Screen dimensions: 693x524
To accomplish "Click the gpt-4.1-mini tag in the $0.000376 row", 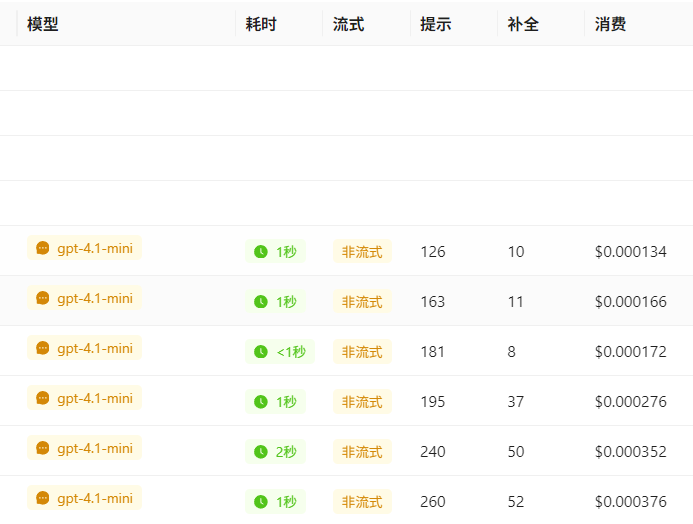I will point(84,497).
